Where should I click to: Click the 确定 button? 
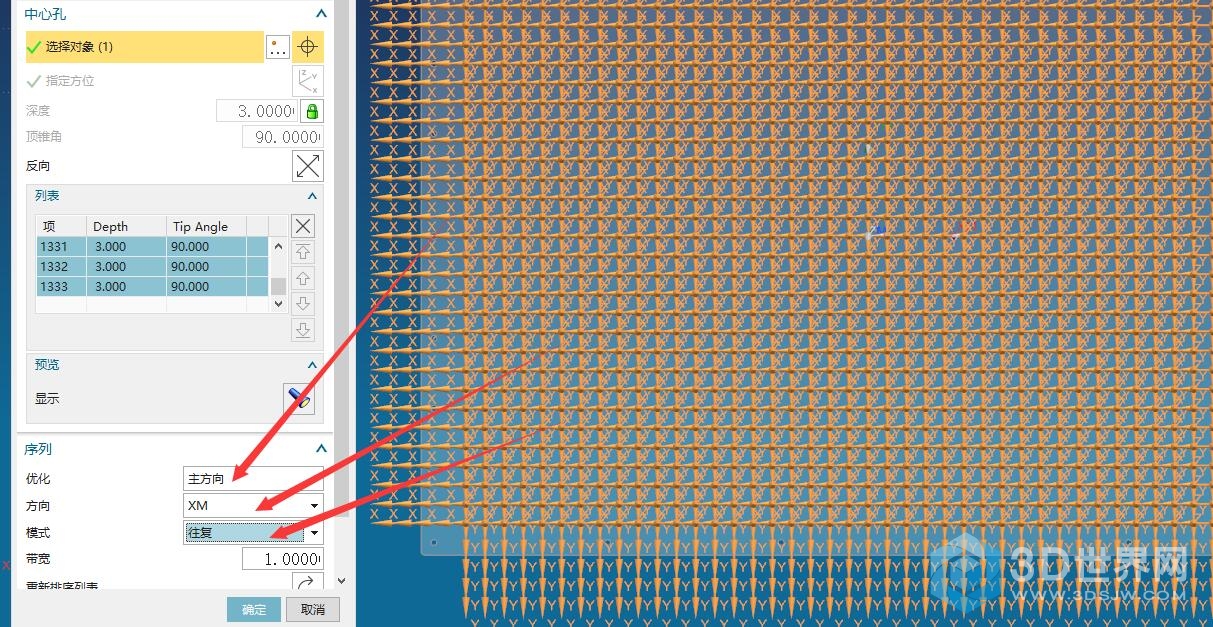[x=254, y=610]
